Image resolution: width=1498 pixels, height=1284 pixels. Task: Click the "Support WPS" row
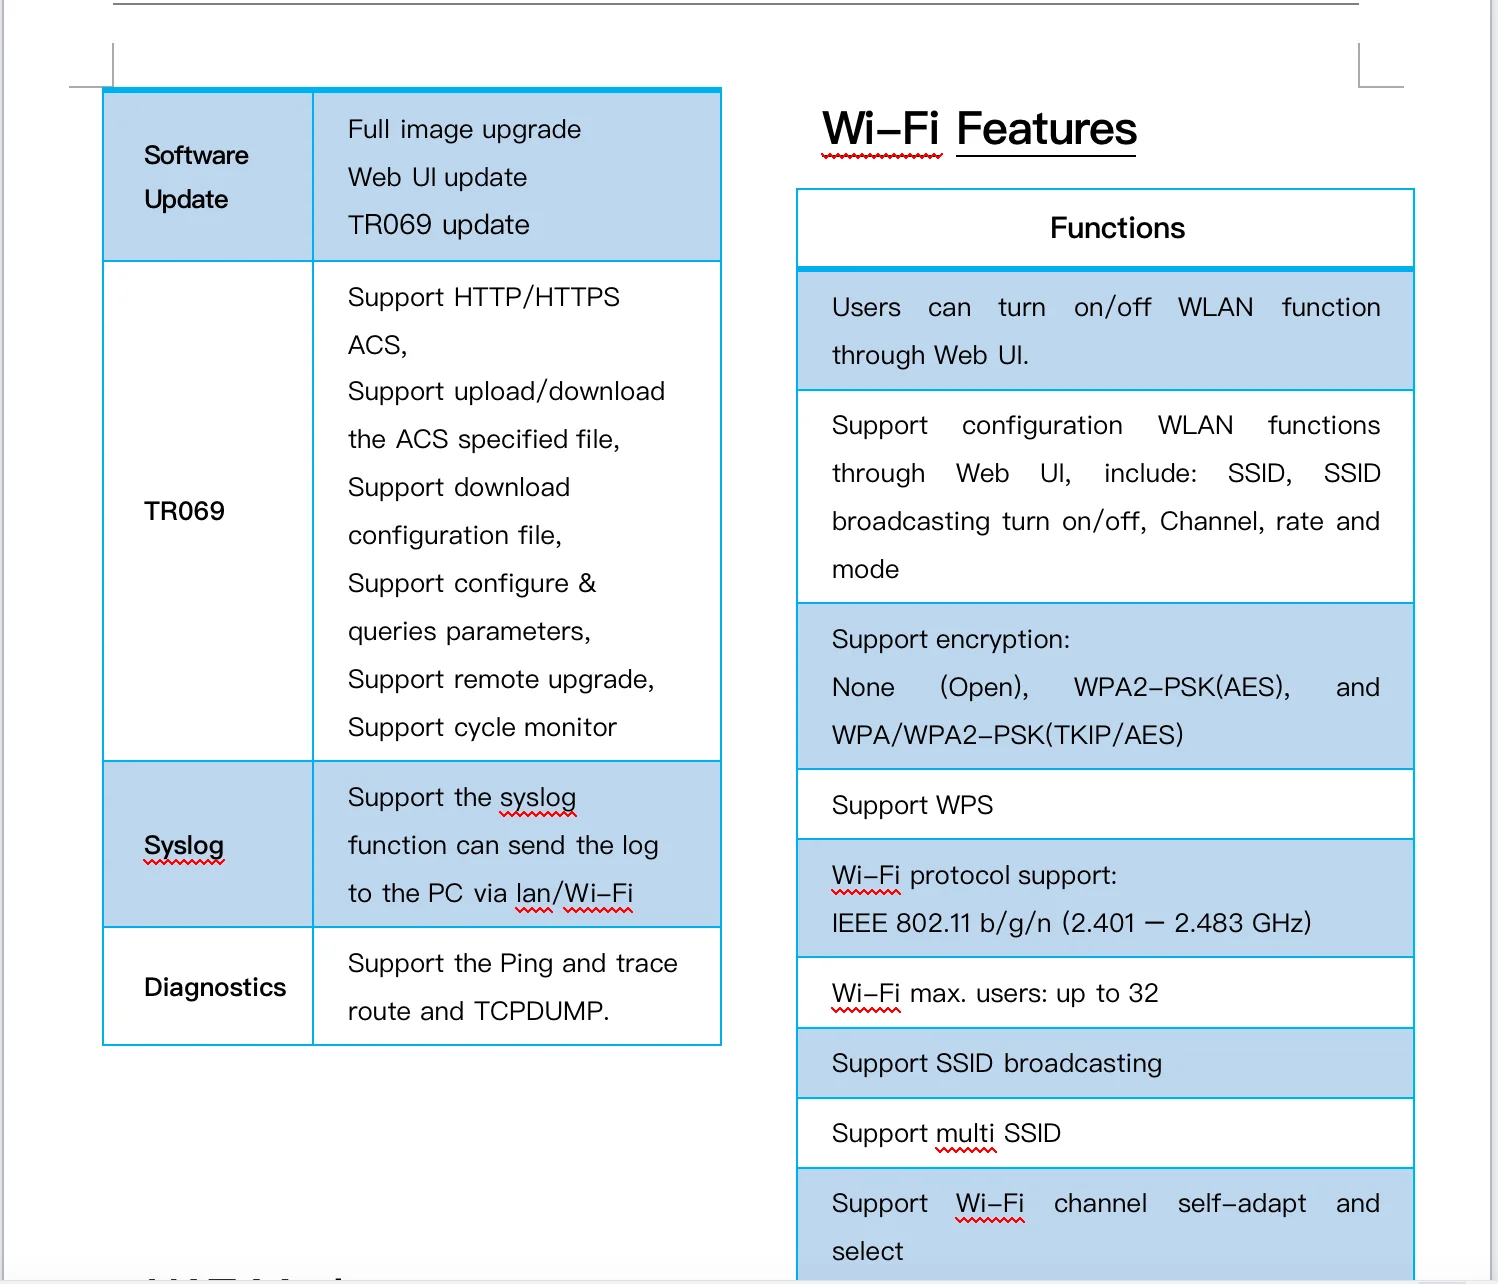point(1105,805)
